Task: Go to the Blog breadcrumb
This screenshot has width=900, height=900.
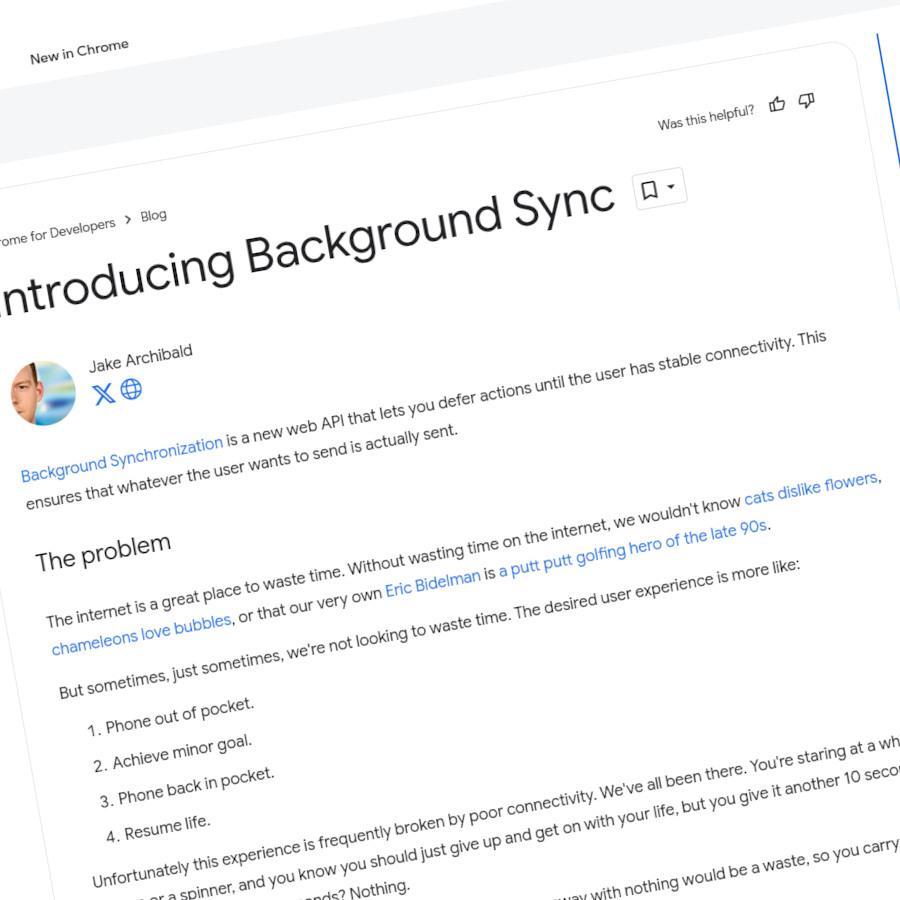Action: pos(153,216)
